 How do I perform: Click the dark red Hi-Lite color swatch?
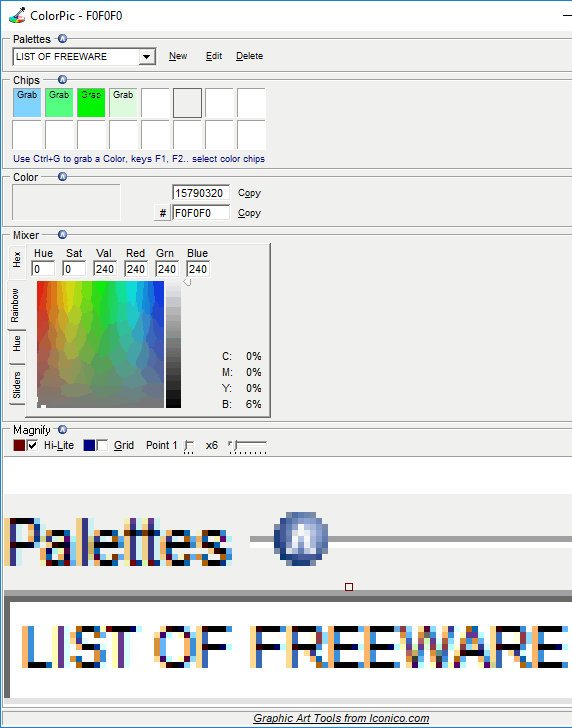[19, 446]
